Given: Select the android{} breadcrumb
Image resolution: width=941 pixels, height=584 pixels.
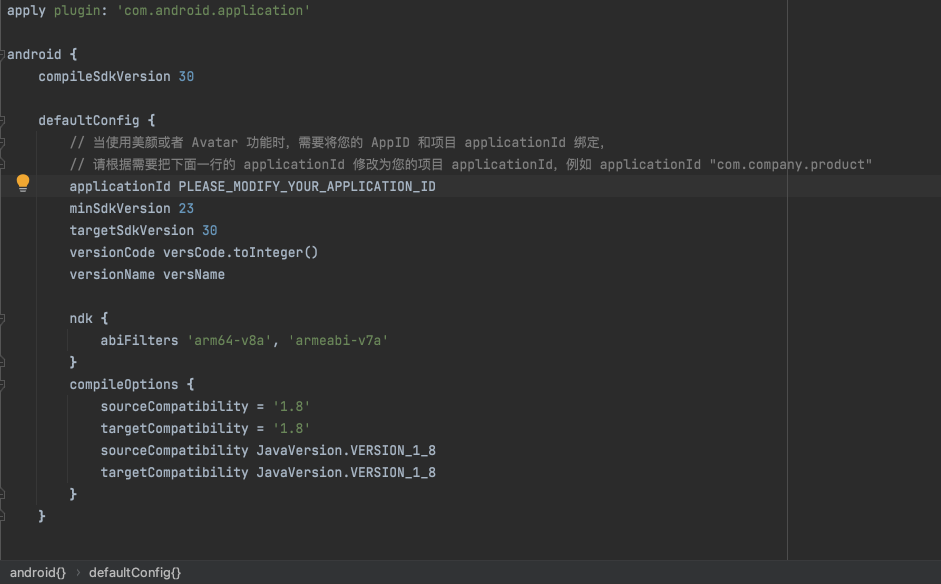Looking at the screenshot, I should (x=38, y=573).
